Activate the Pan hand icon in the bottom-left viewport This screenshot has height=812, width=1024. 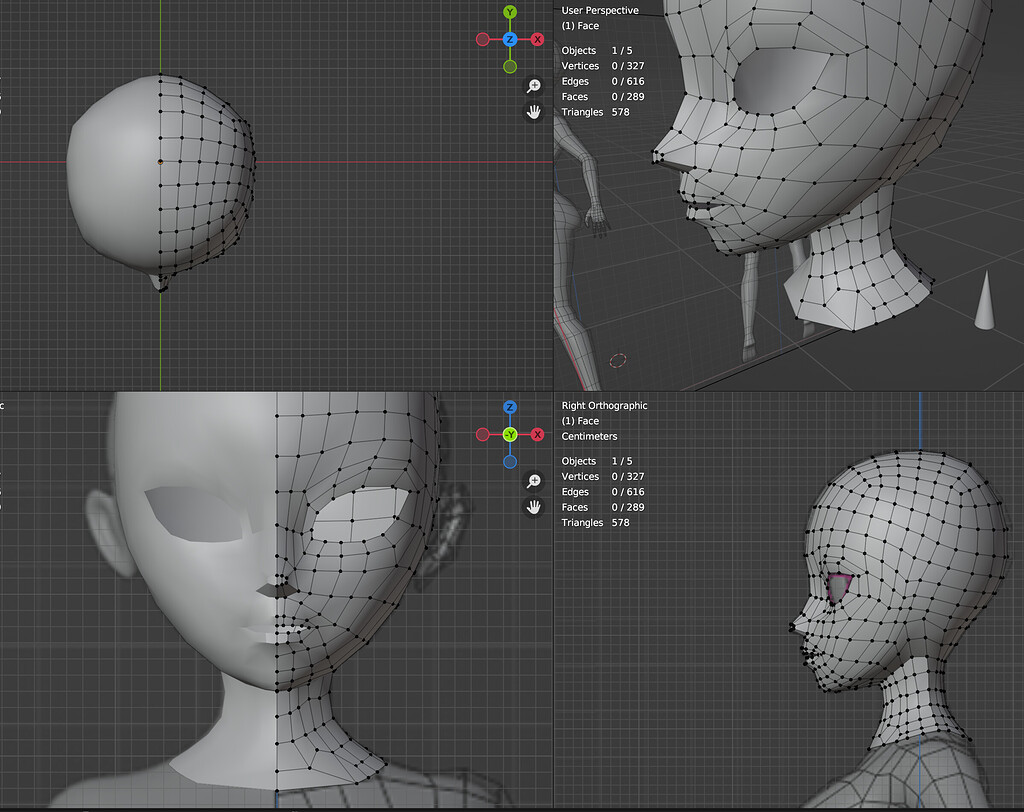[534, 506]
